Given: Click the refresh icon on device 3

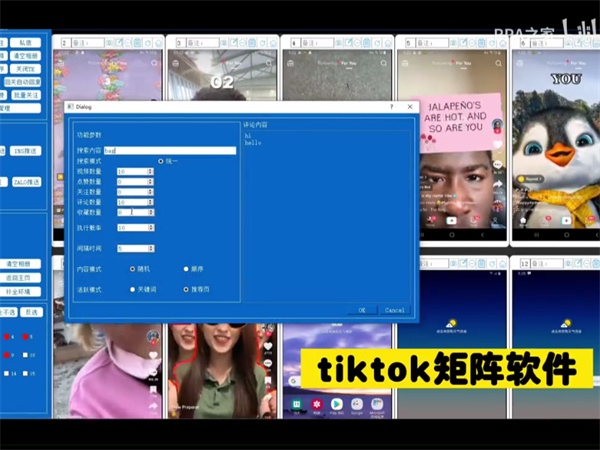Looking at the screenshot, I should 262,42.
